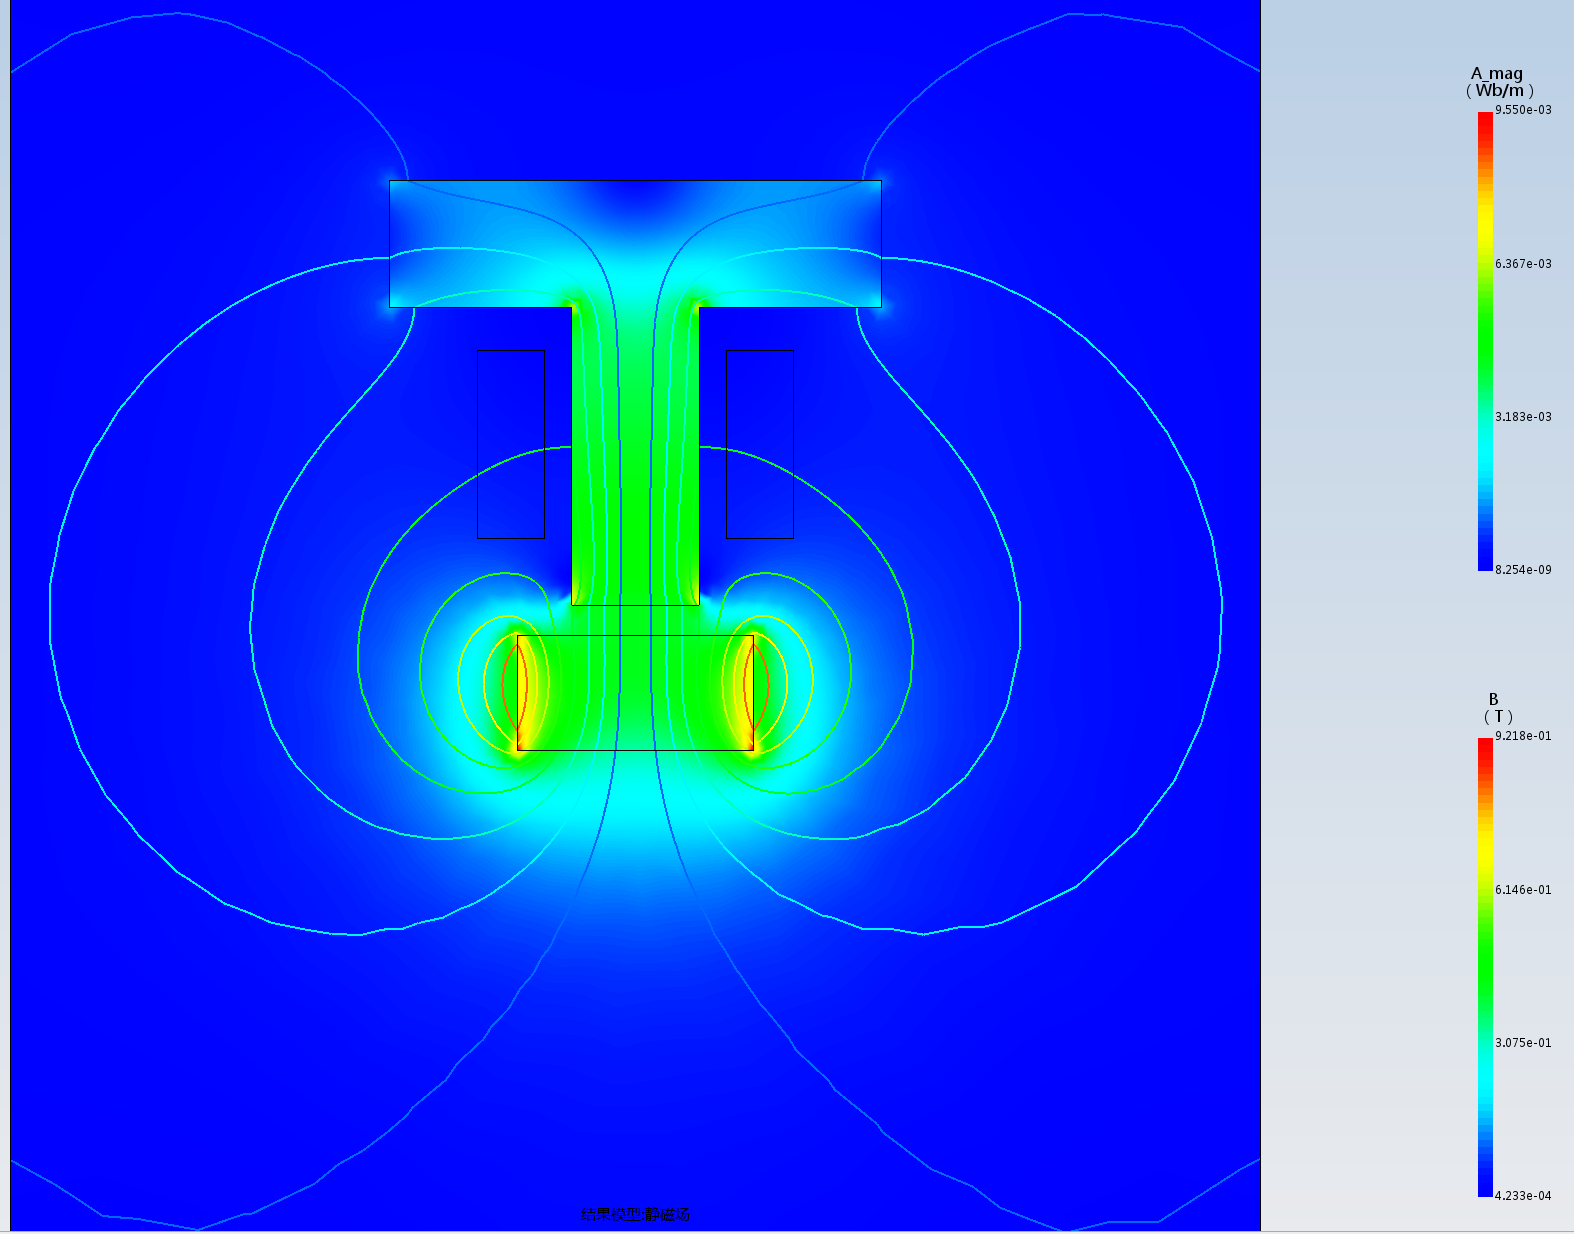Click the vertical stem of the T-shaped core

635,455
